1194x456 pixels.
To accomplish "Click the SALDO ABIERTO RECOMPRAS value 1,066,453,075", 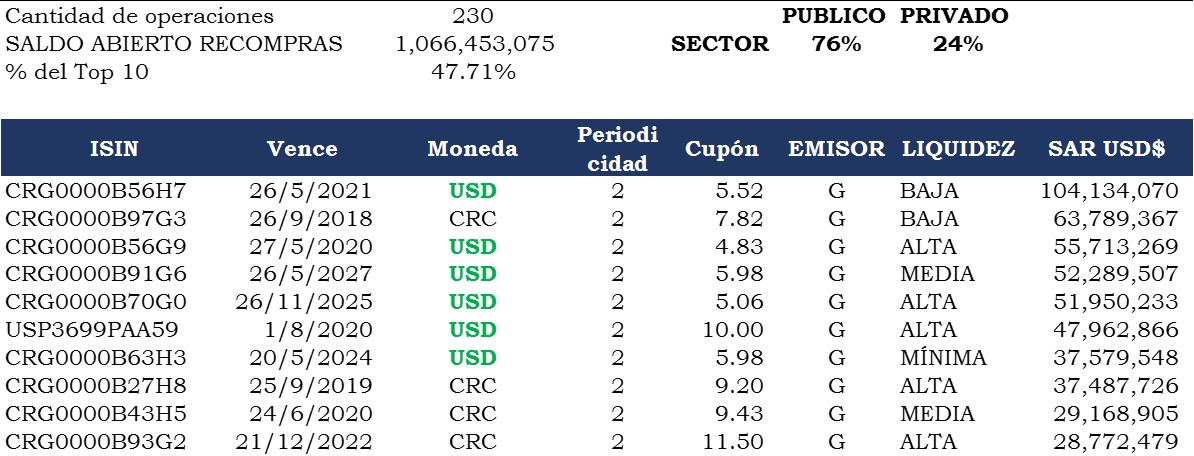I will [x=475, y=44].
